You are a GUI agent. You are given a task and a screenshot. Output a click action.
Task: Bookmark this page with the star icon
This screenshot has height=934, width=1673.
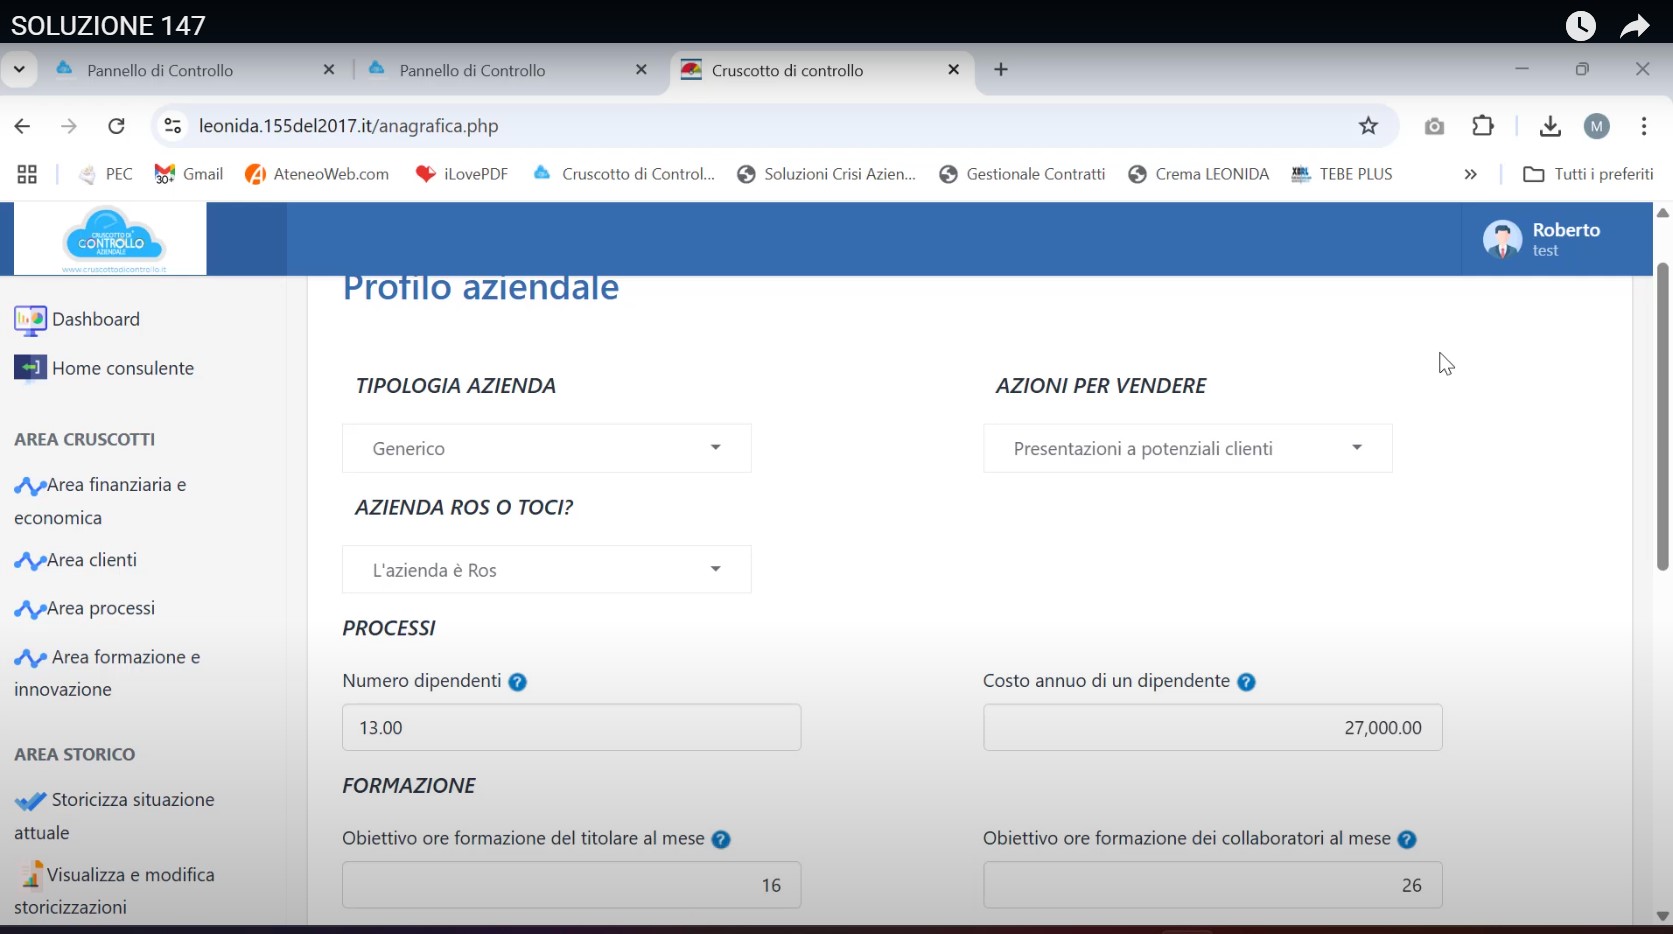pyautogui.click(x=1368, y=126)
